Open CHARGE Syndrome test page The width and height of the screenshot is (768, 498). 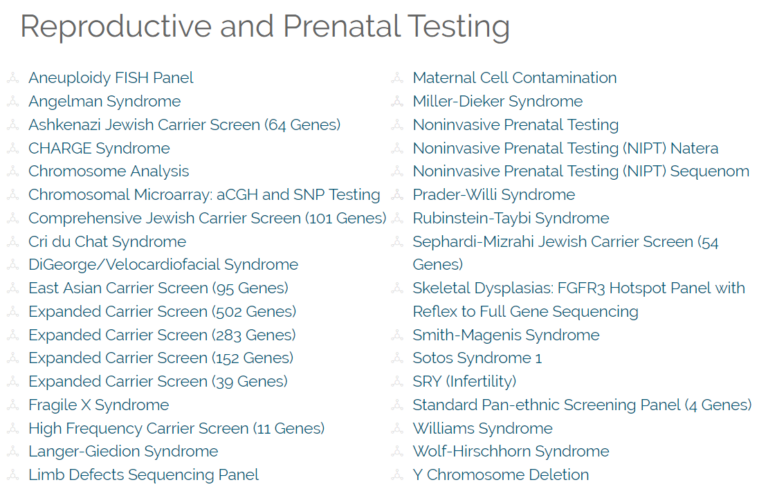[99, 148]
